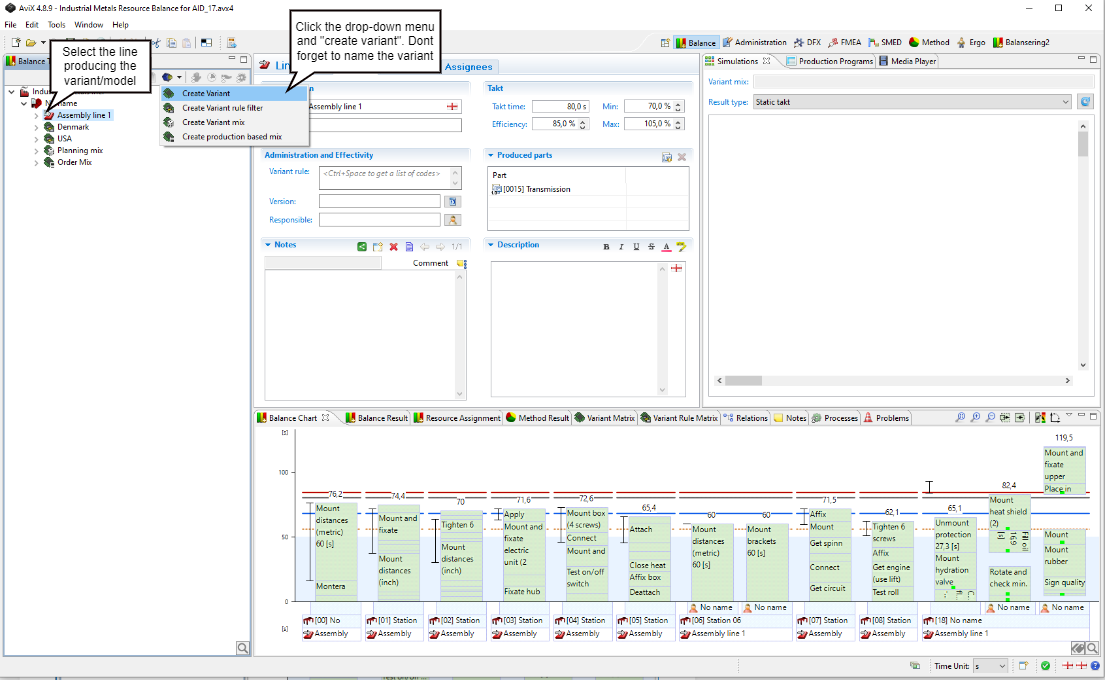Click the magnifier icon under the tree

coord(243,648)
